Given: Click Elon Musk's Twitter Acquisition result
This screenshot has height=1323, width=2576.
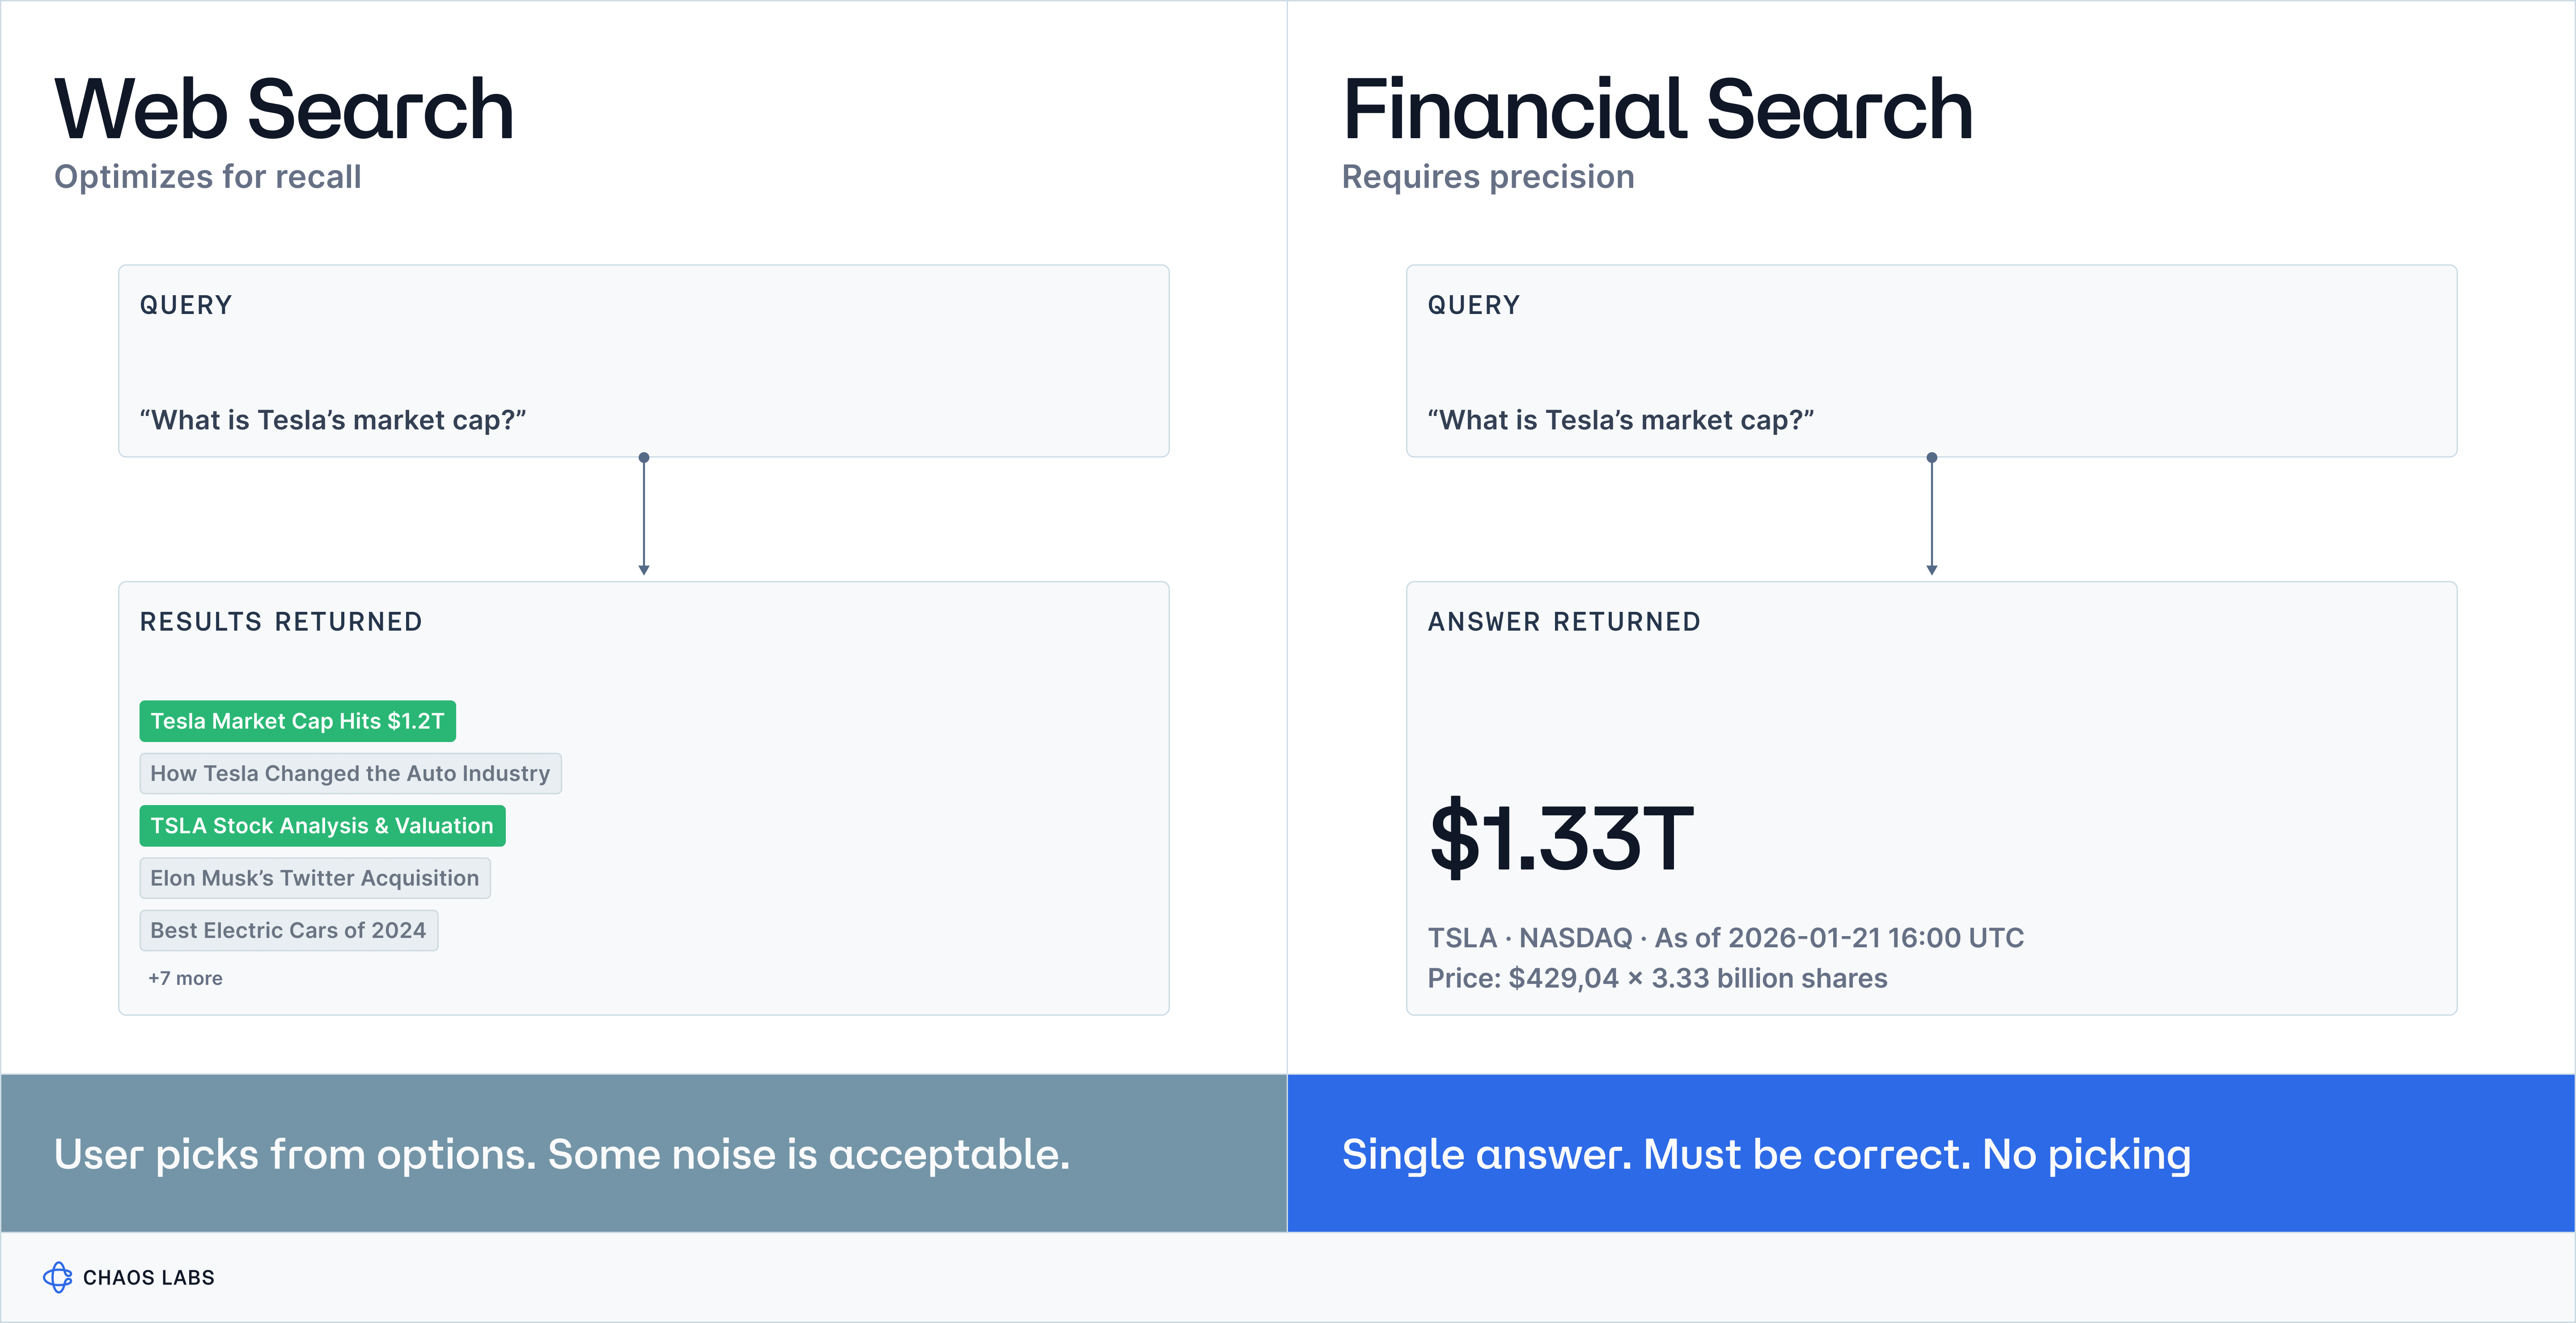Looking at the screenshot, I should 314,878.
